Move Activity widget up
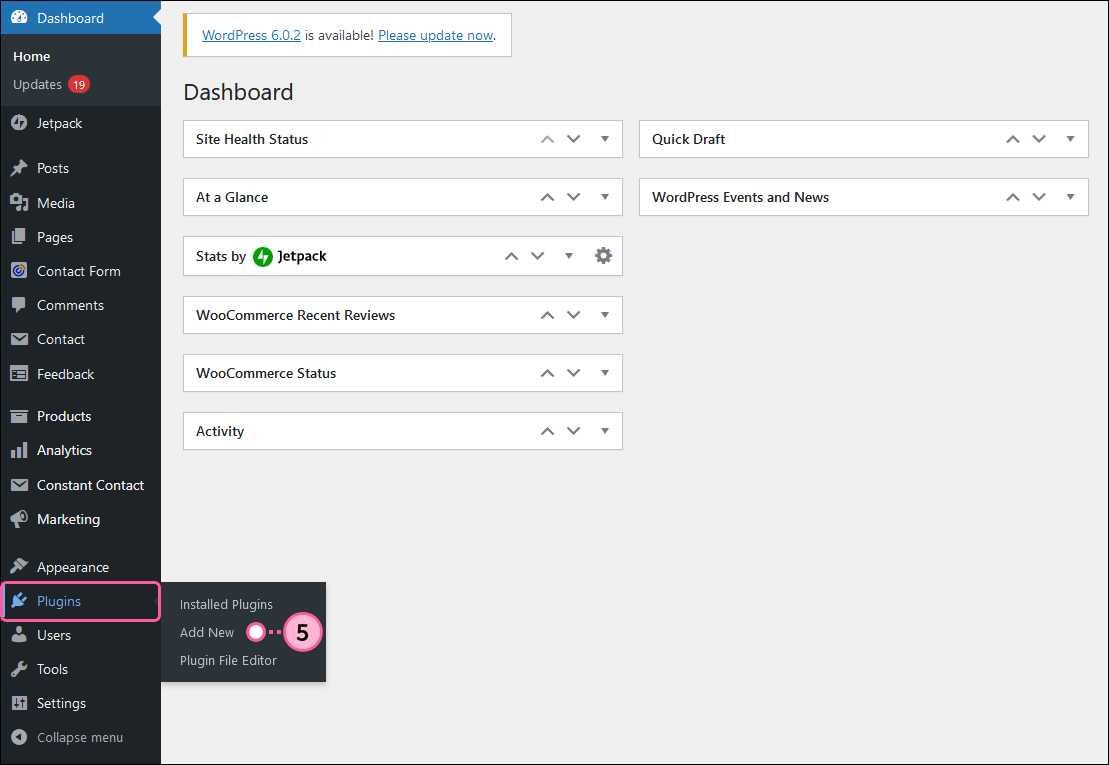Screen dimensions: 1109x765 (547, 431)
